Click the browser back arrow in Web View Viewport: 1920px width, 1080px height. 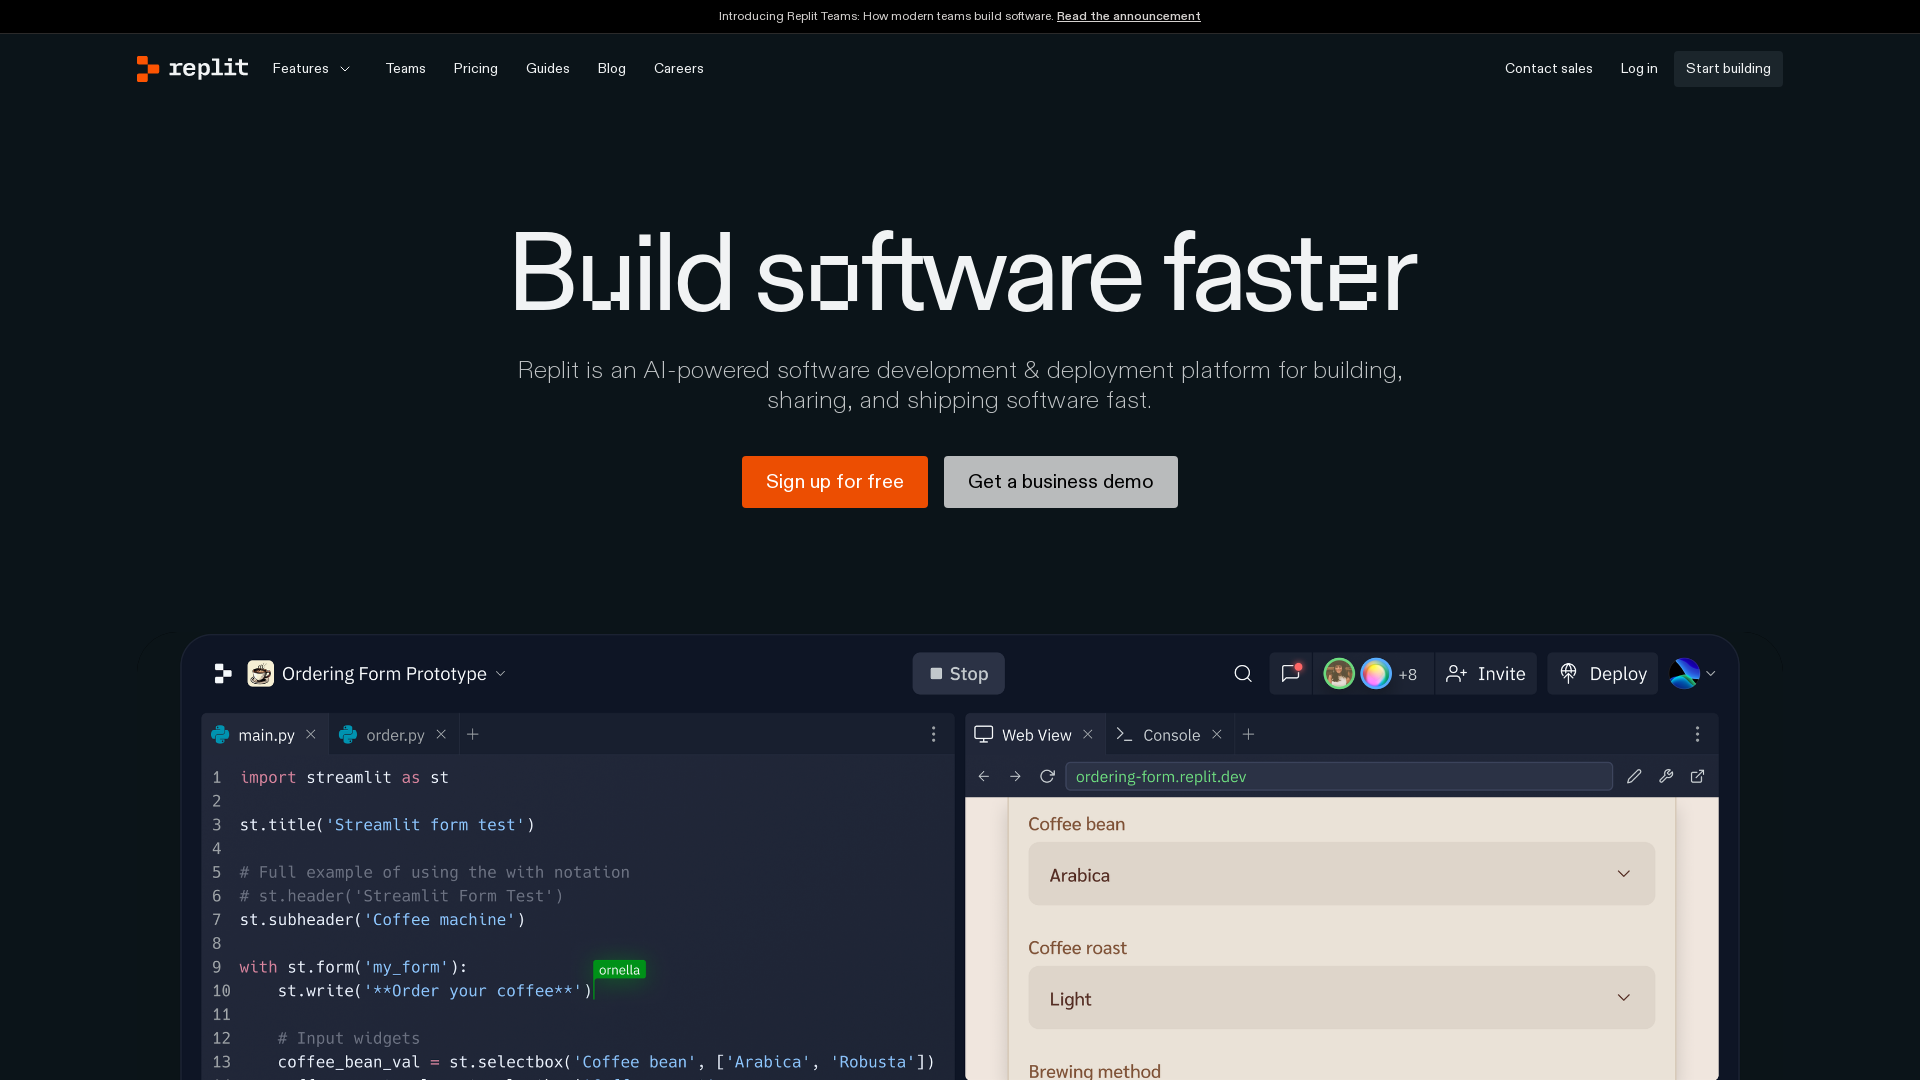point(984,777)
